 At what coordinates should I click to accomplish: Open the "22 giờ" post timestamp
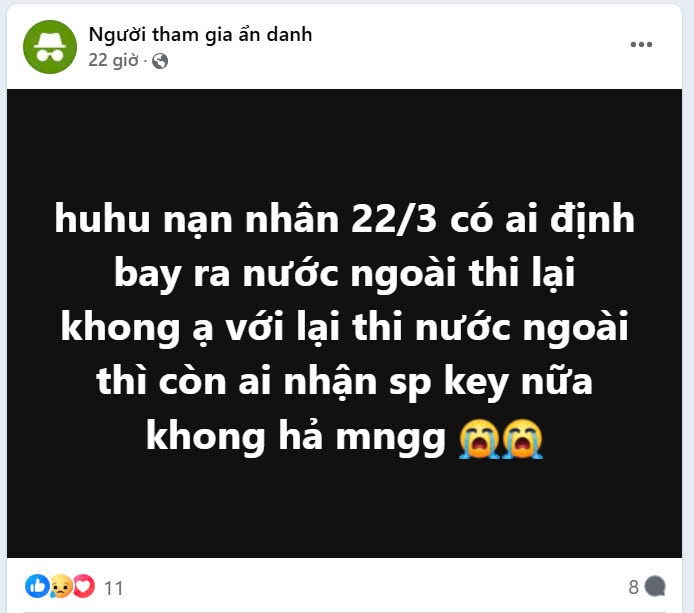coord(113,61)
